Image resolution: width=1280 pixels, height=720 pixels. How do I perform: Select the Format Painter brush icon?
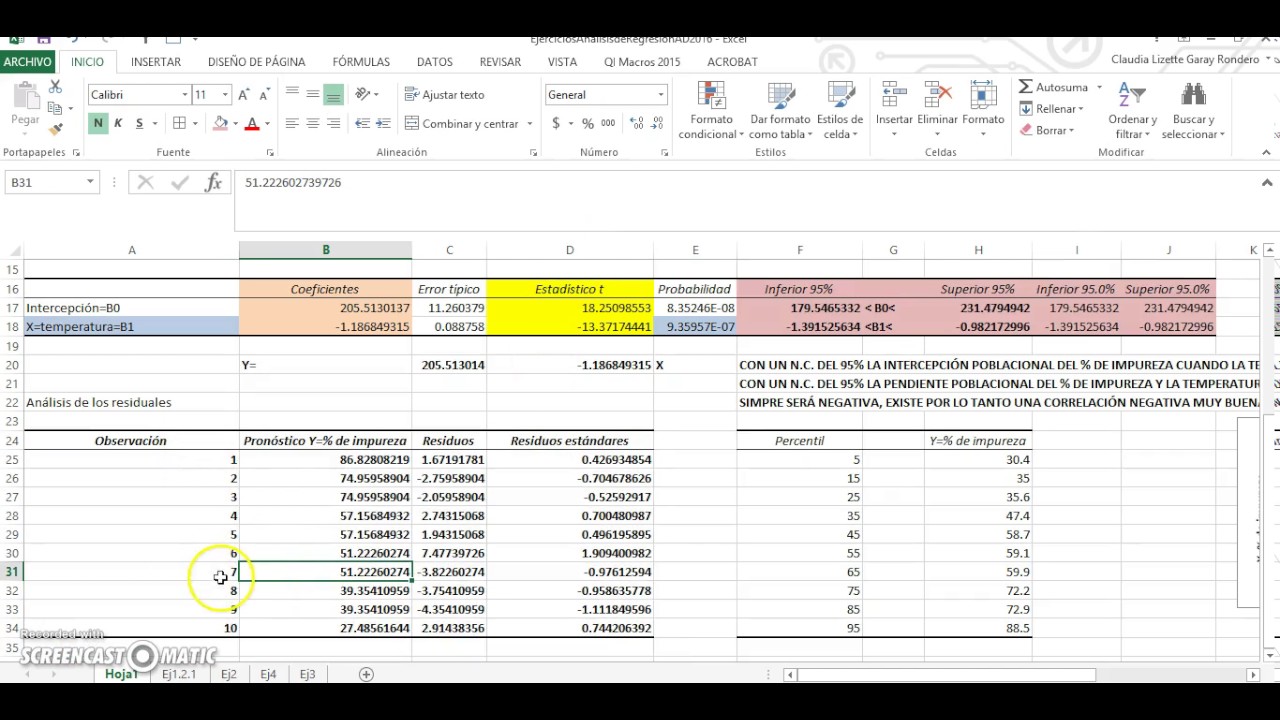55,129
